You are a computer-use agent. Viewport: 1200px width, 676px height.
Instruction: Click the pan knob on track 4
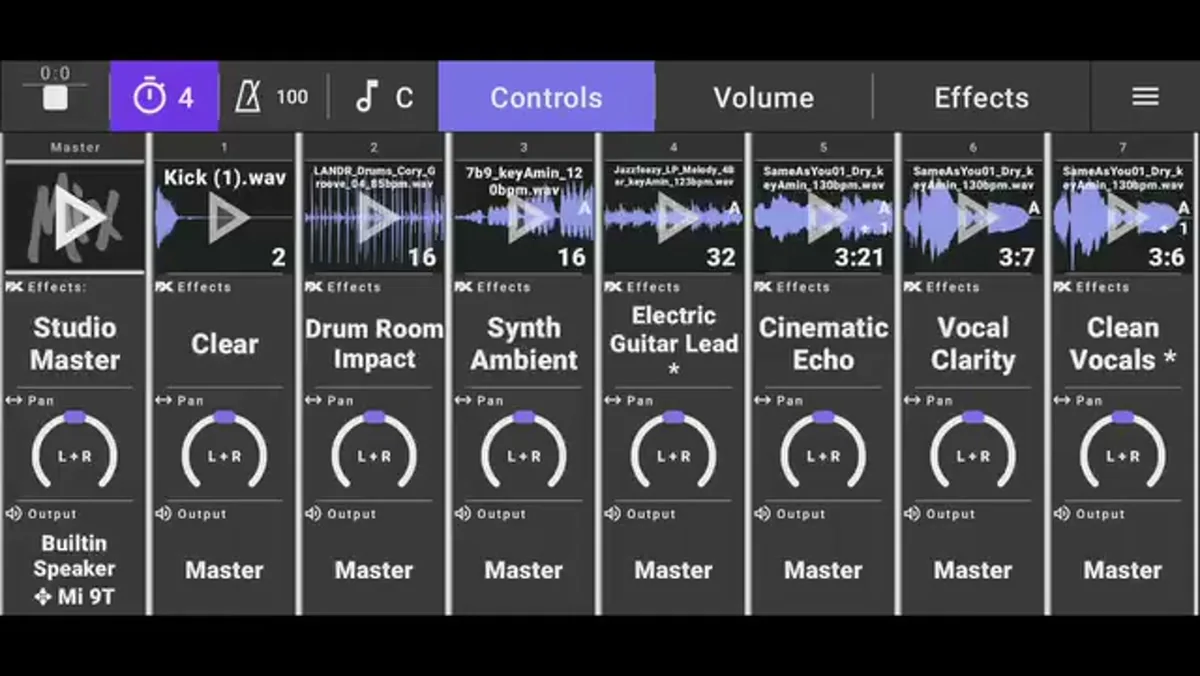(x=674, y=450)
